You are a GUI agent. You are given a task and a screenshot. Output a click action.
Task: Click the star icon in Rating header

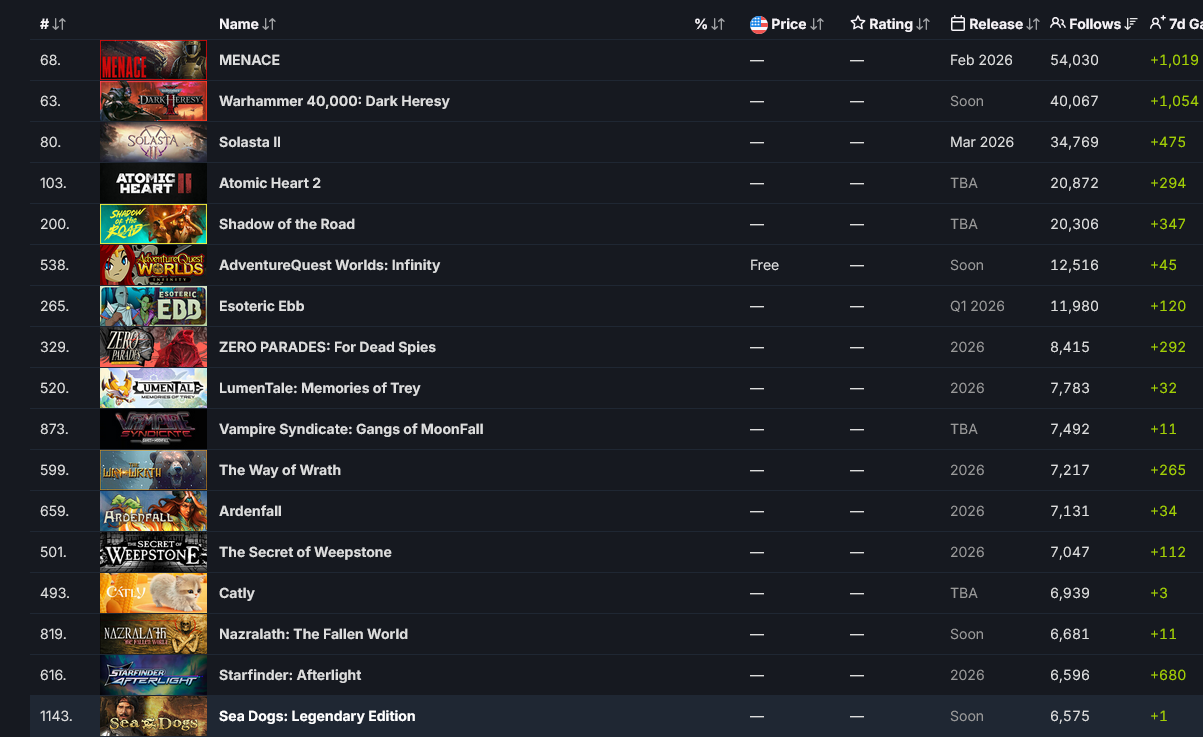(x=857, y=24)
